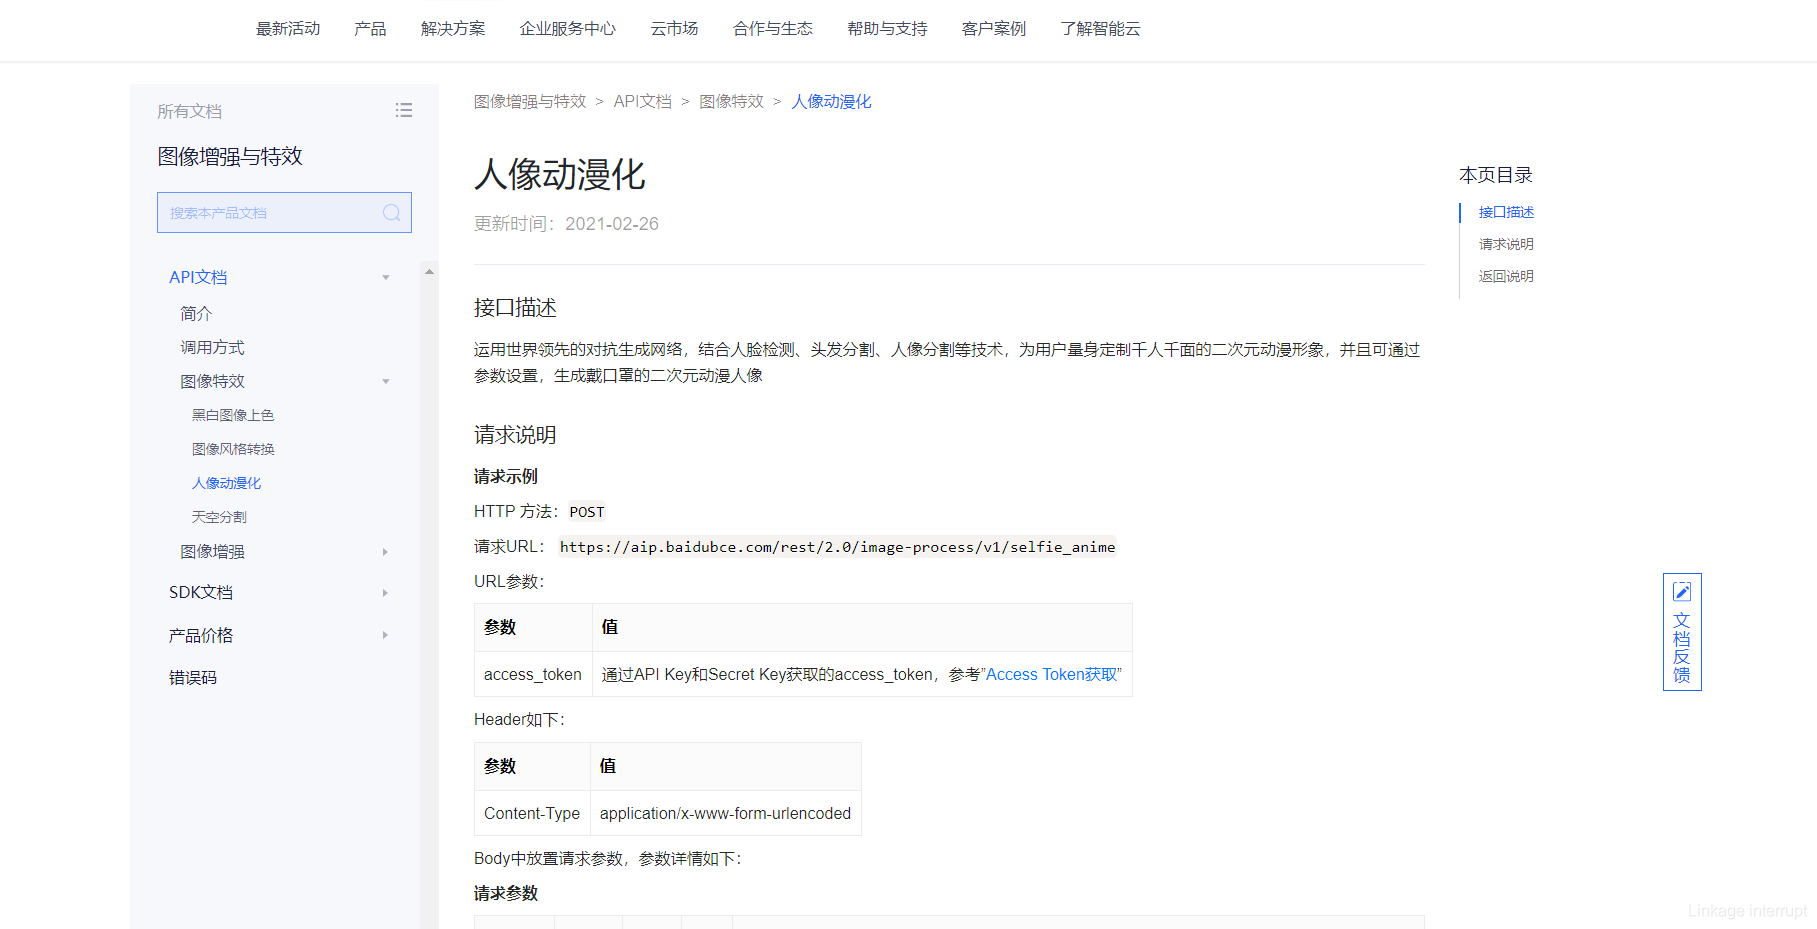This screenshot has height=929, width=1817.
Task: Click the search magnifier icon in sidebar
Action: [391, 212]
